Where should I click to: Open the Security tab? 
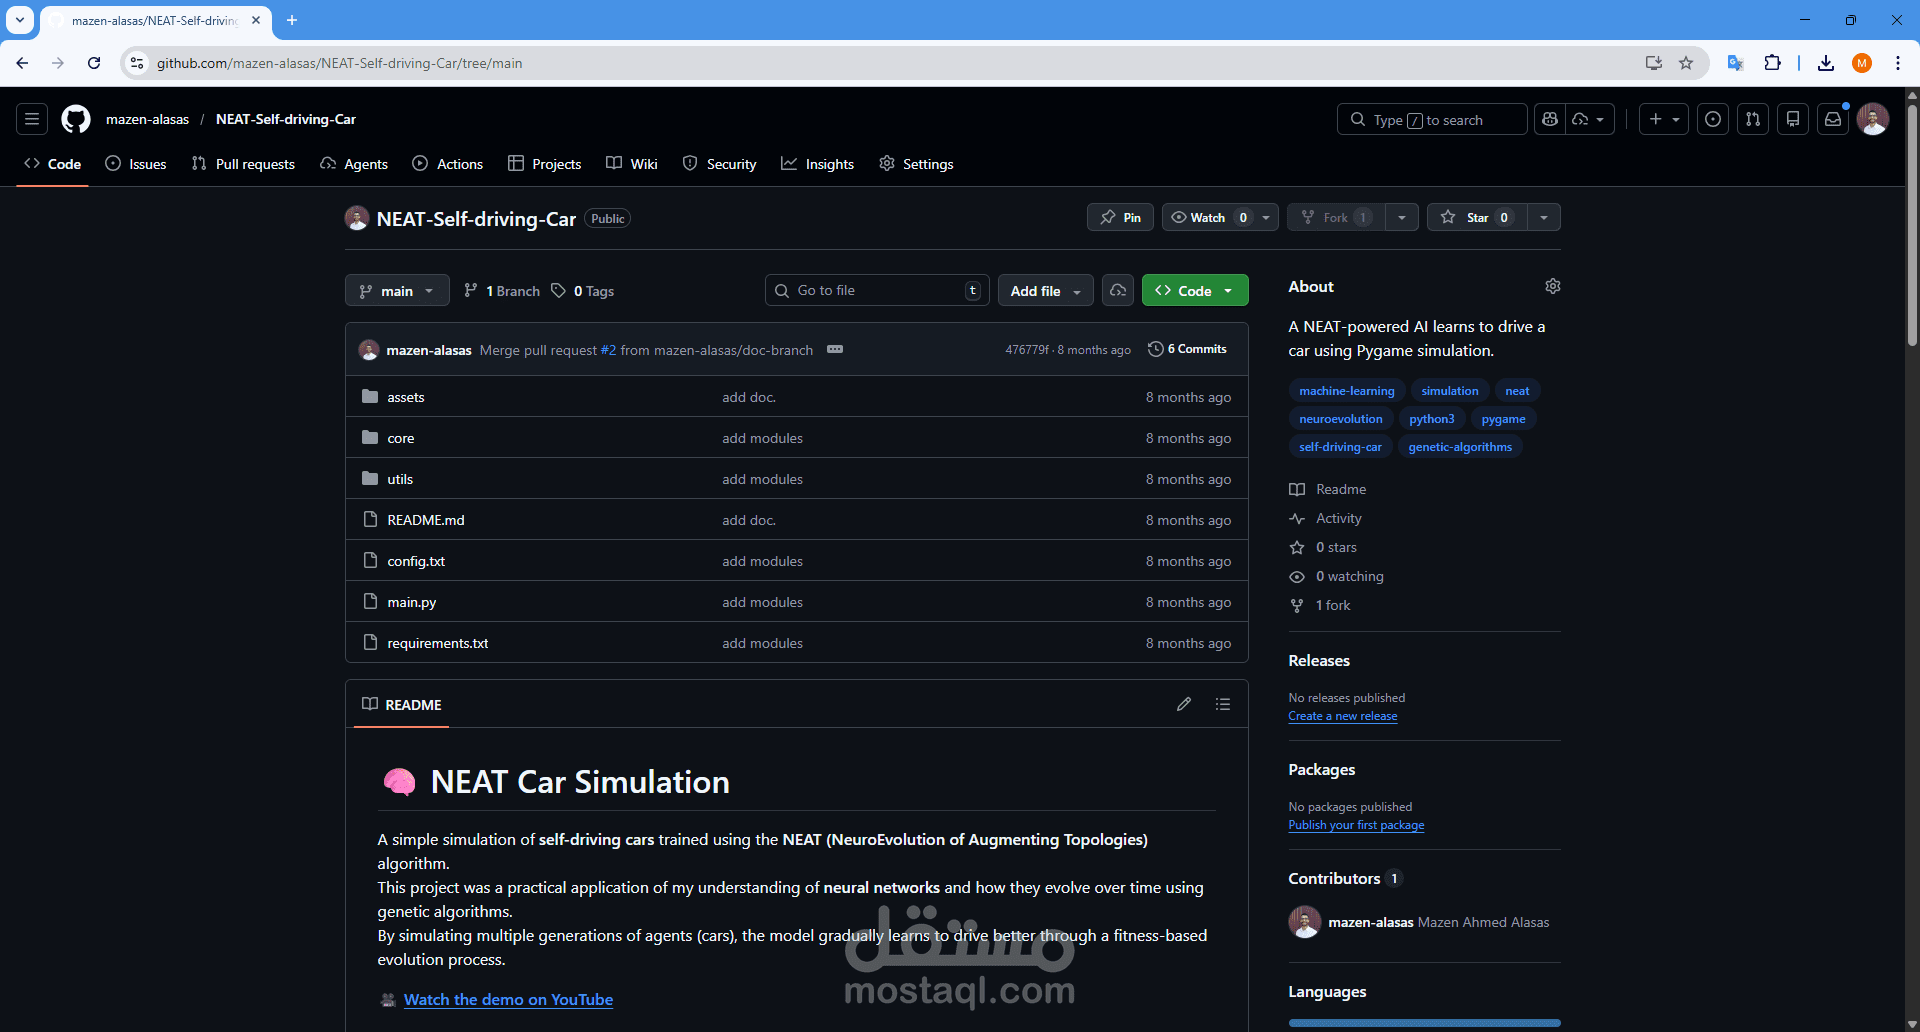click(x=720, y=164)
